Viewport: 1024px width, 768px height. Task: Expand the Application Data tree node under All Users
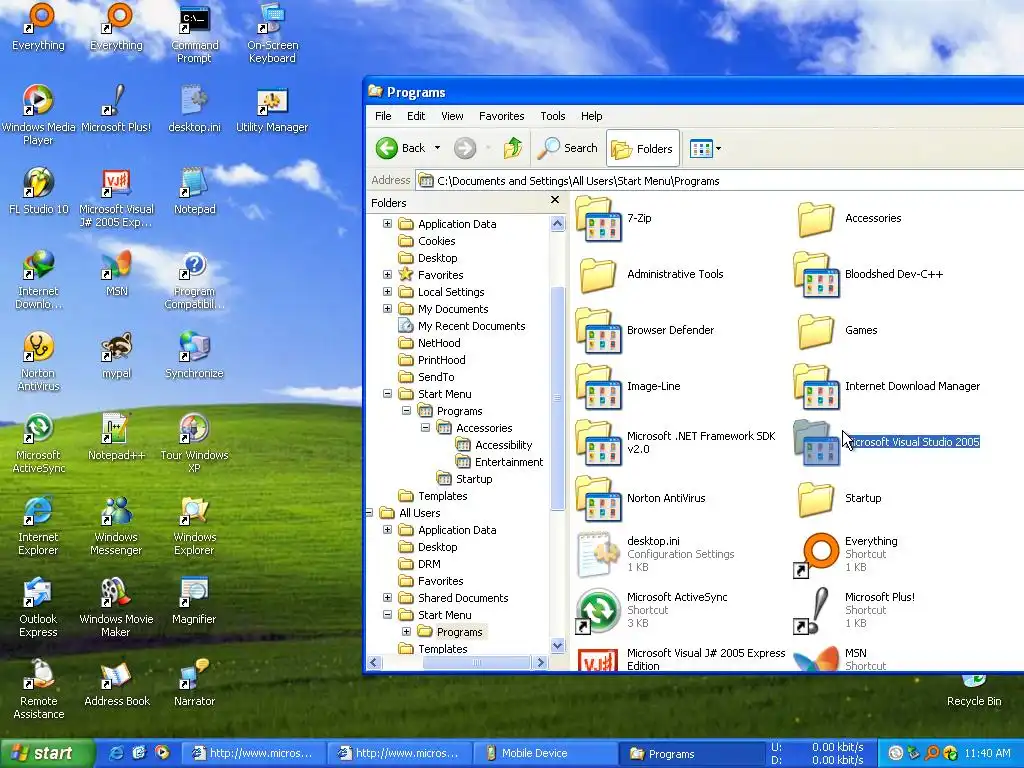[387, 530]
